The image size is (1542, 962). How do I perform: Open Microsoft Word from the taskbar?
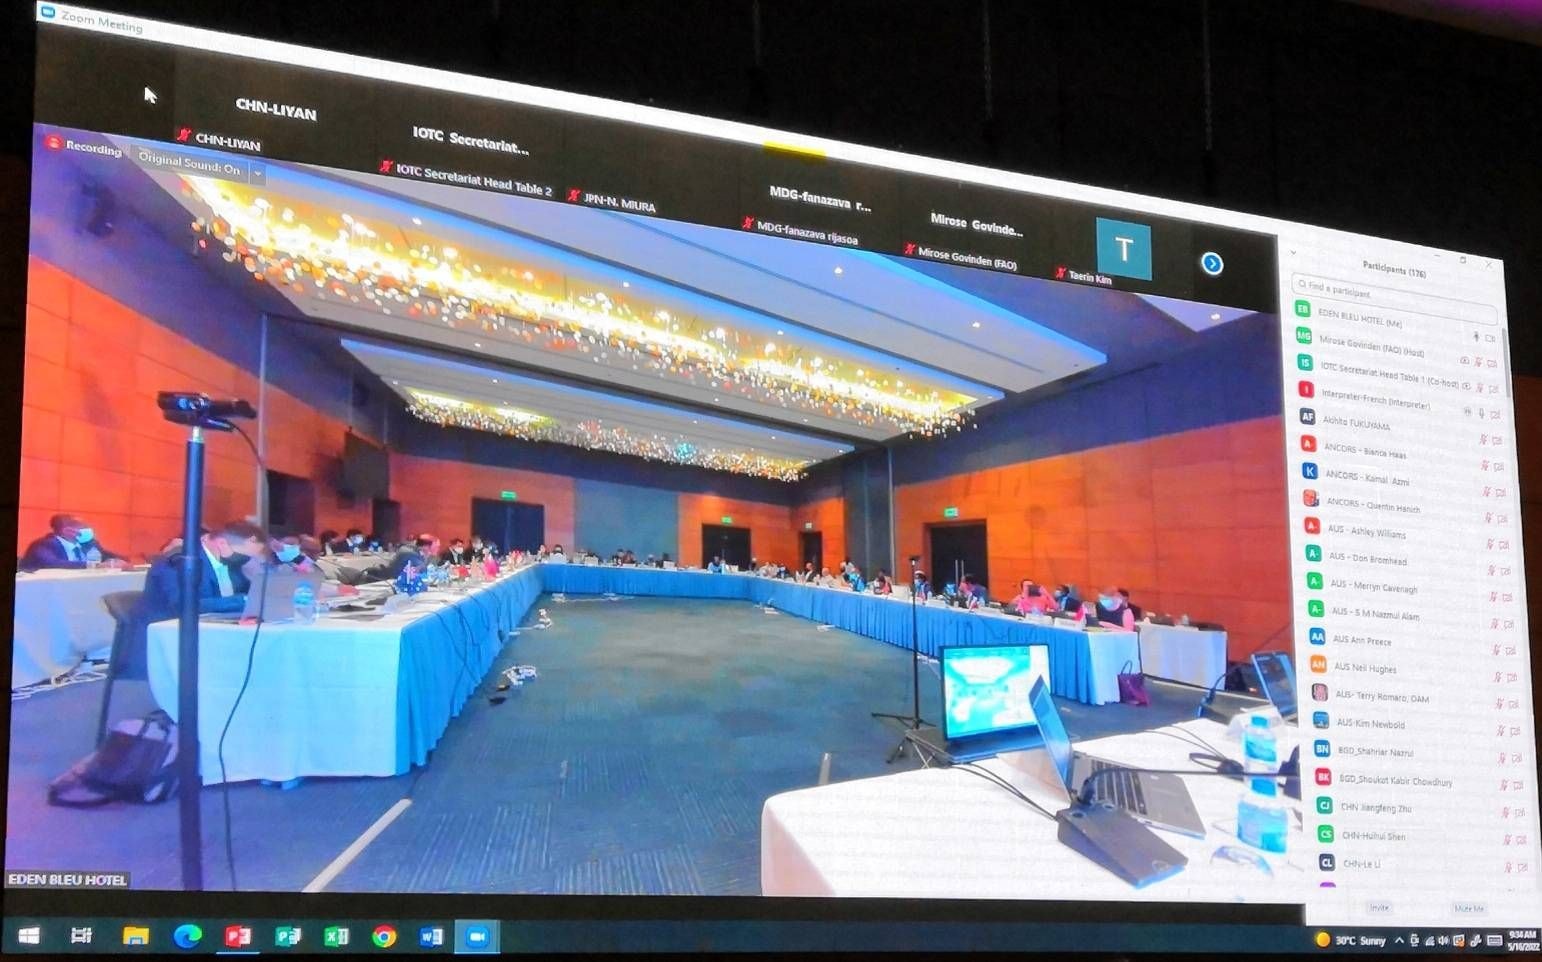[432, 936]
